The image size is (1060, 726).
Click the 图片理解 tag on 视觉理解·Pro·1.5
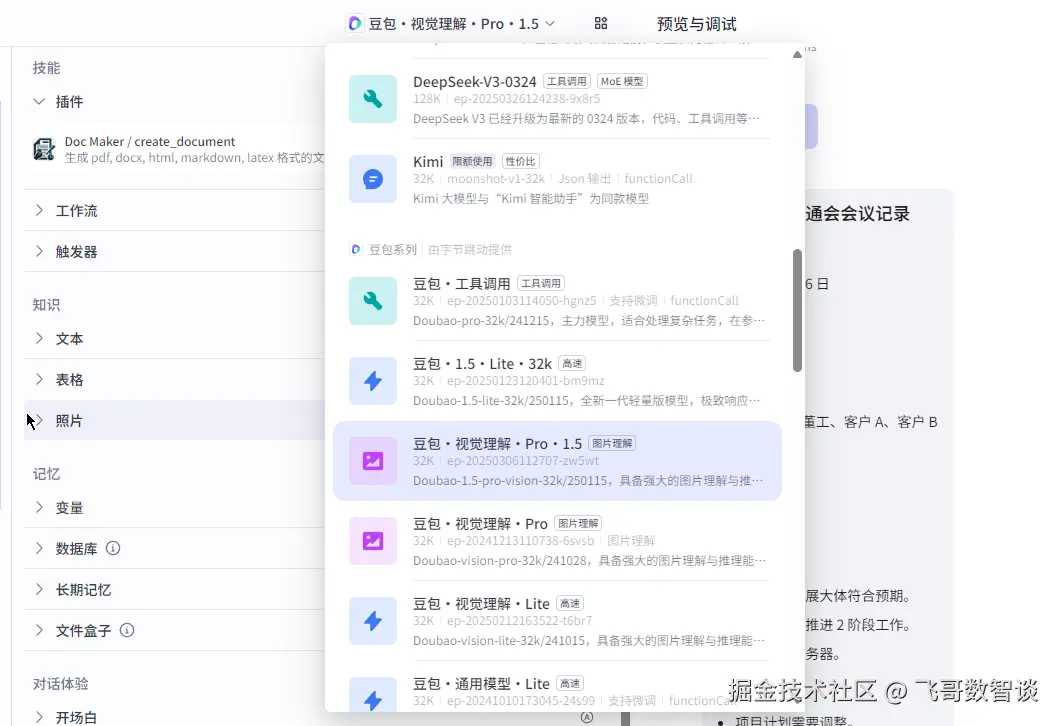612,443
